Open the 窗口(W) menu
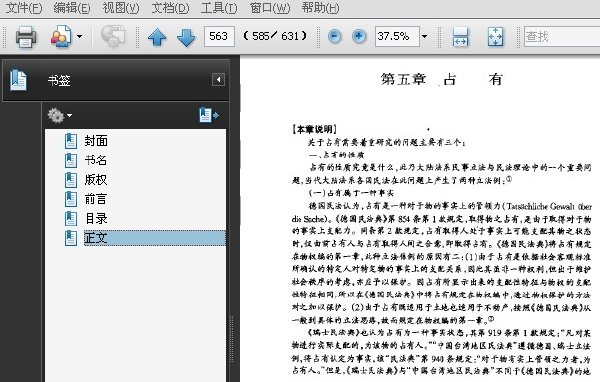 [270, 8]
